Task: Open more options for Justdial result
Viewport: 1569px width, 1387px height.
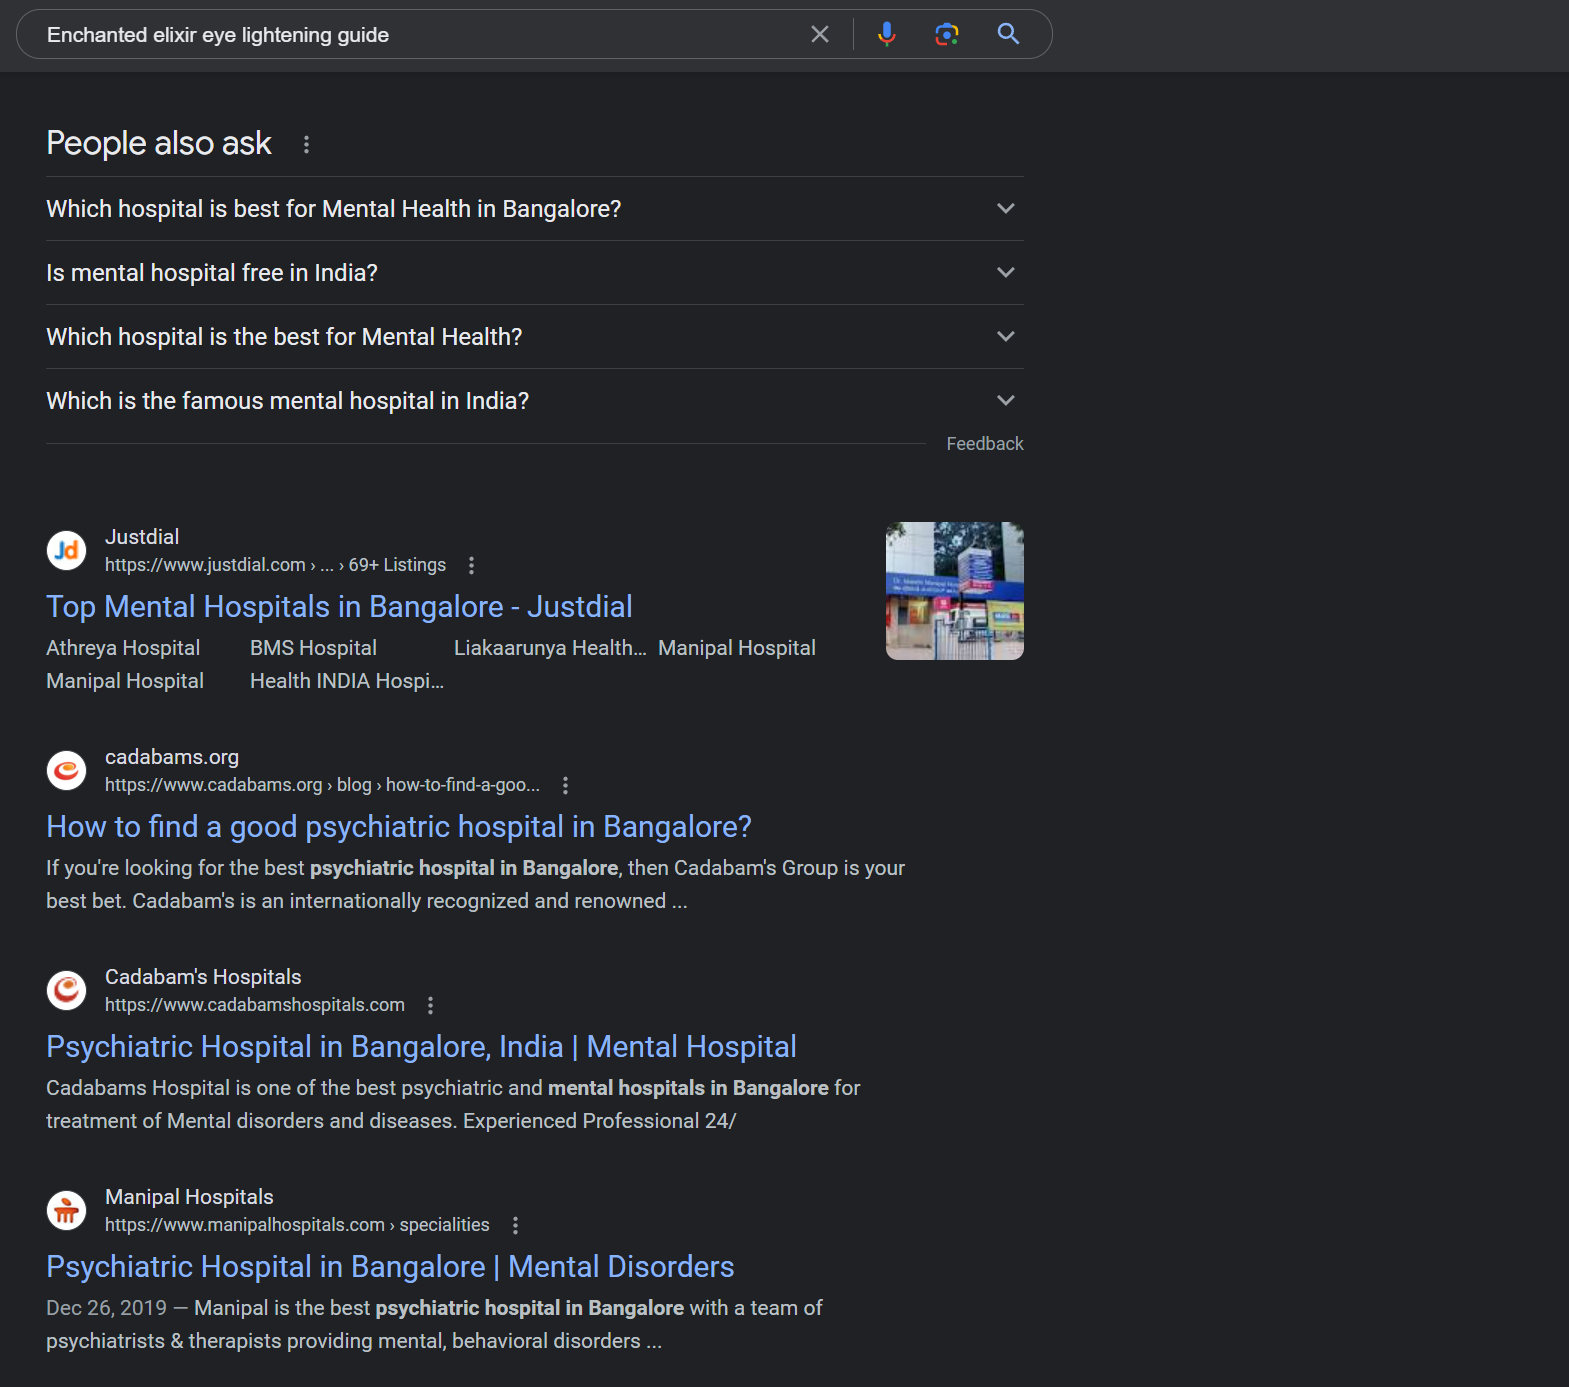Action: tap(471, 565)
